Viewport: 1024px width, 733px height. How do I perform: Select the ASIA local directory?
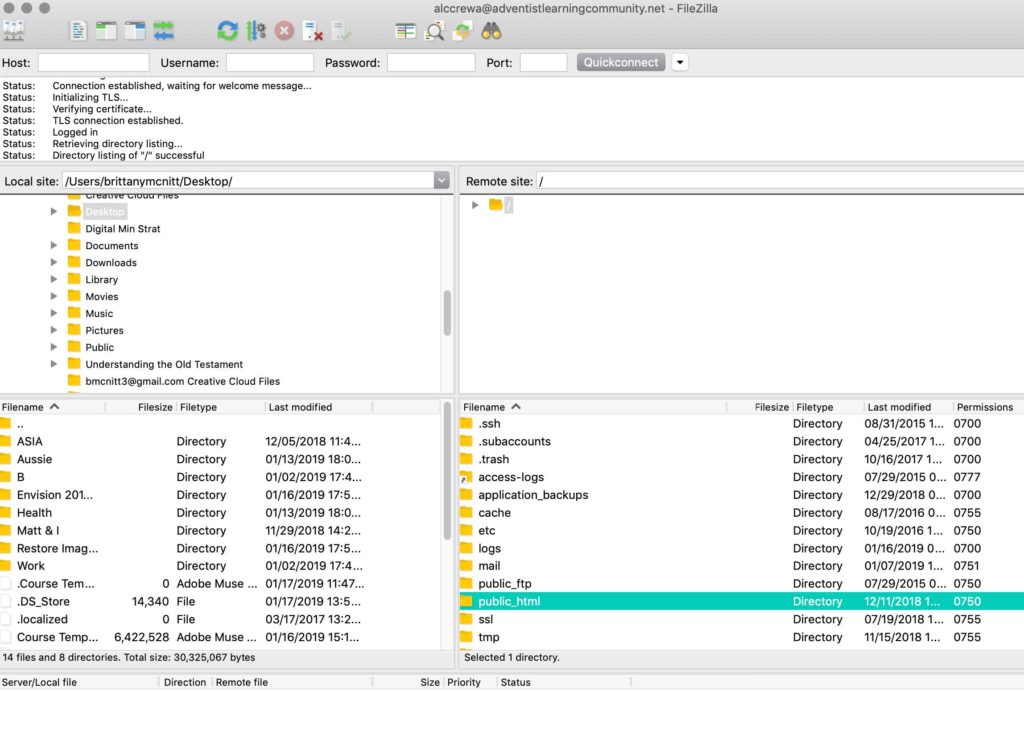click(x=29, y=442)
